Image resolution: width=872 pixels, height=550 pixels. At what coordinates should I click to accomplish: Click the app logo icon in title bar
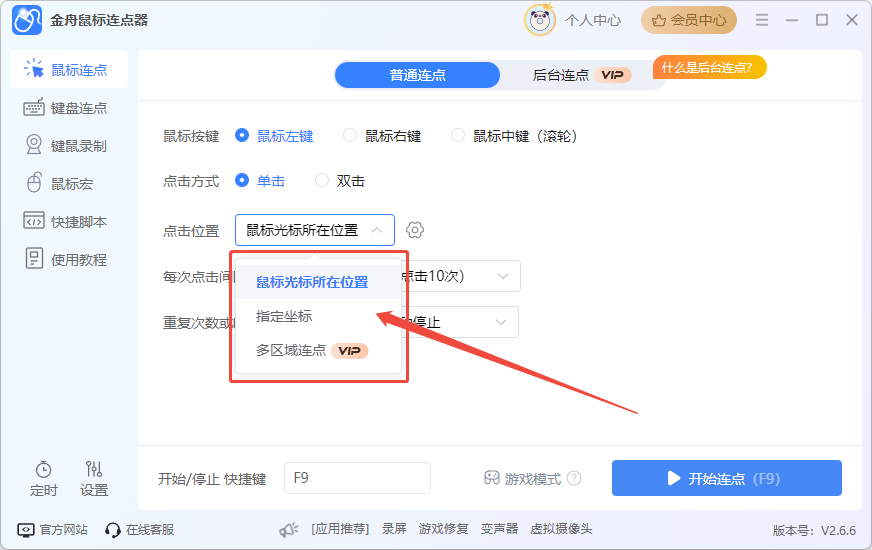click(27, 21)
